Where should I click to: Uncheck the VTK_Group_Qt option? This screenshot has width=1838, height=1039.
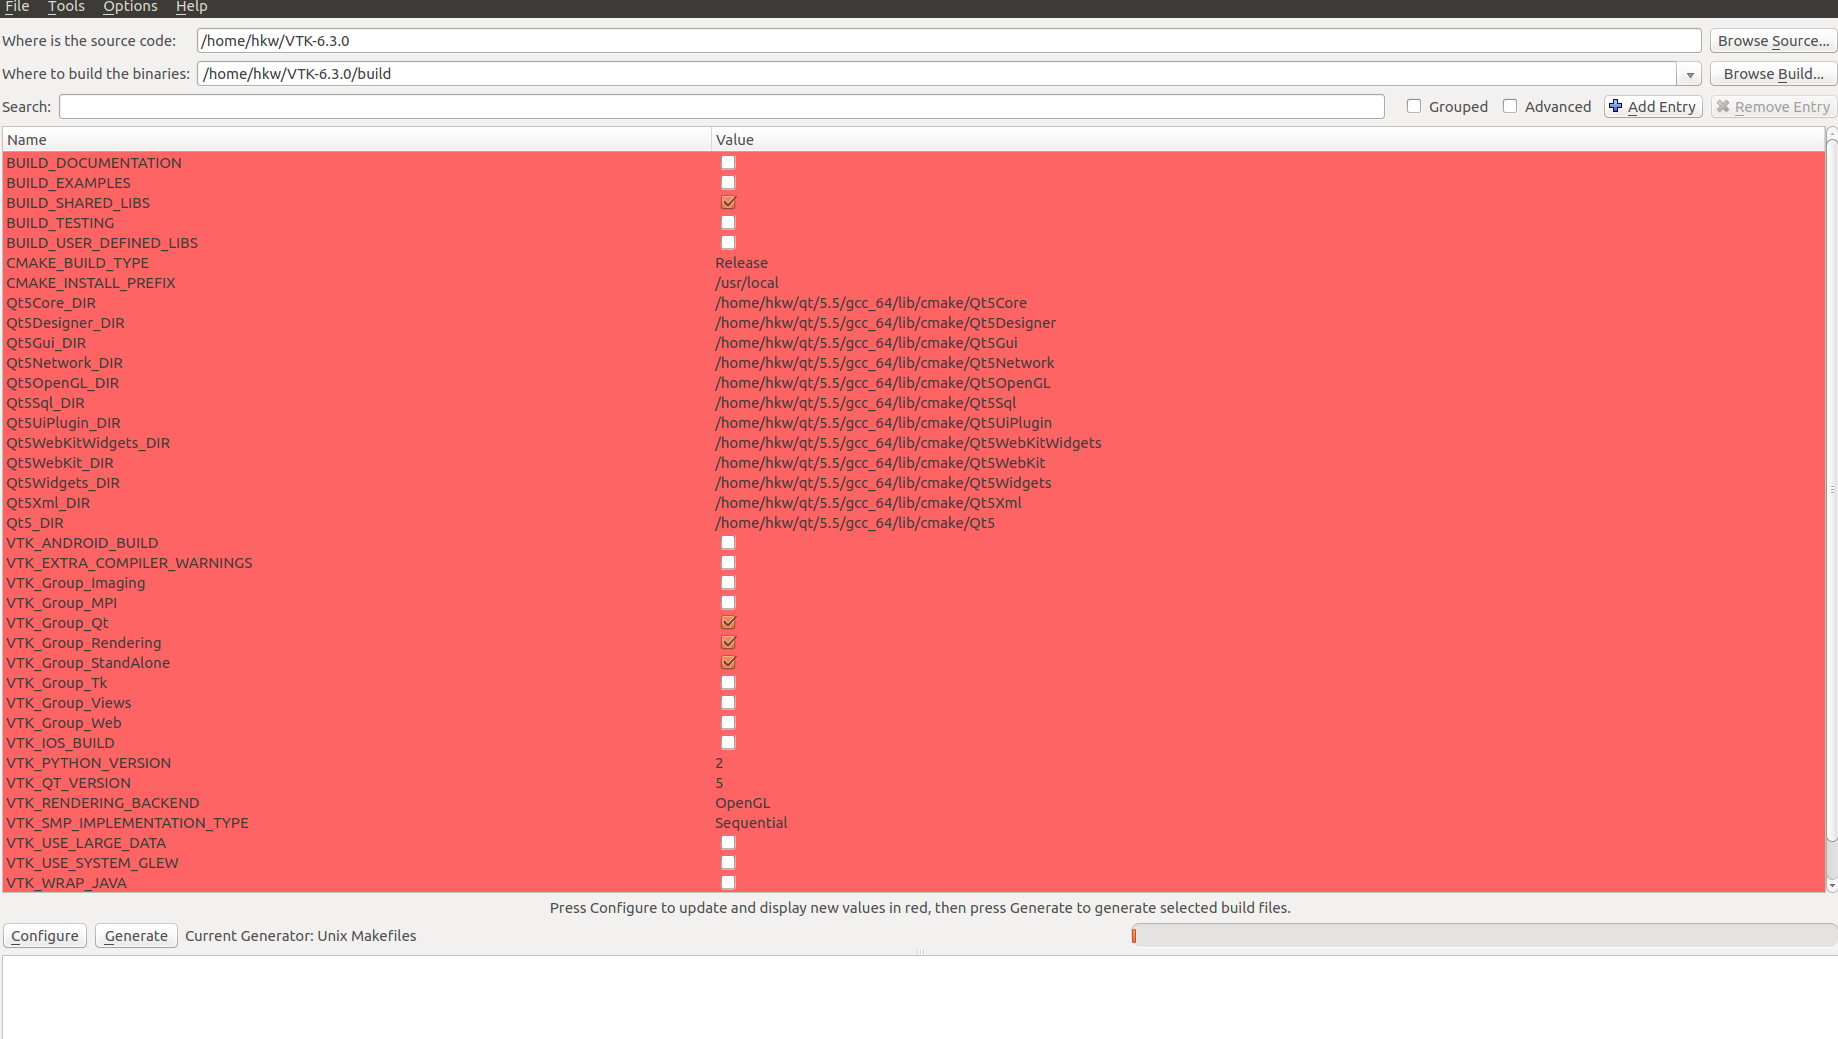coord(727,622)
